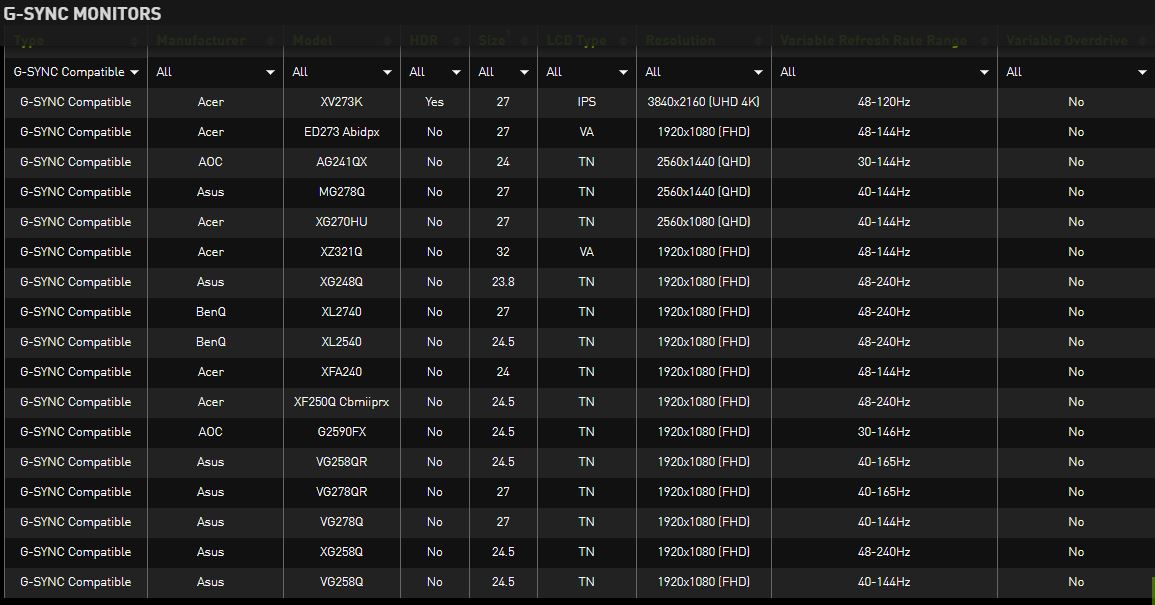
Task: Open the Resolution filter dropdown
Action: 703,72
